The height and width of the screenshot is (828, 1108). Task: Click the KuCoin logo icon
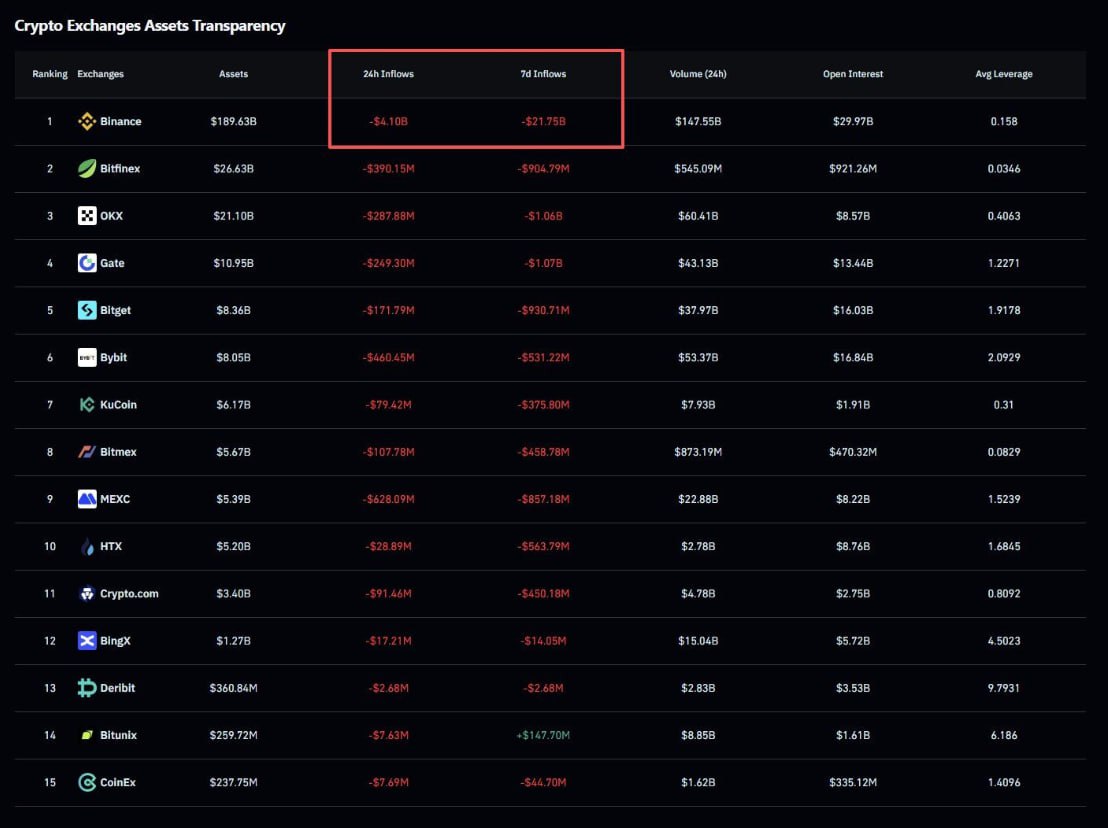point(87,405)
